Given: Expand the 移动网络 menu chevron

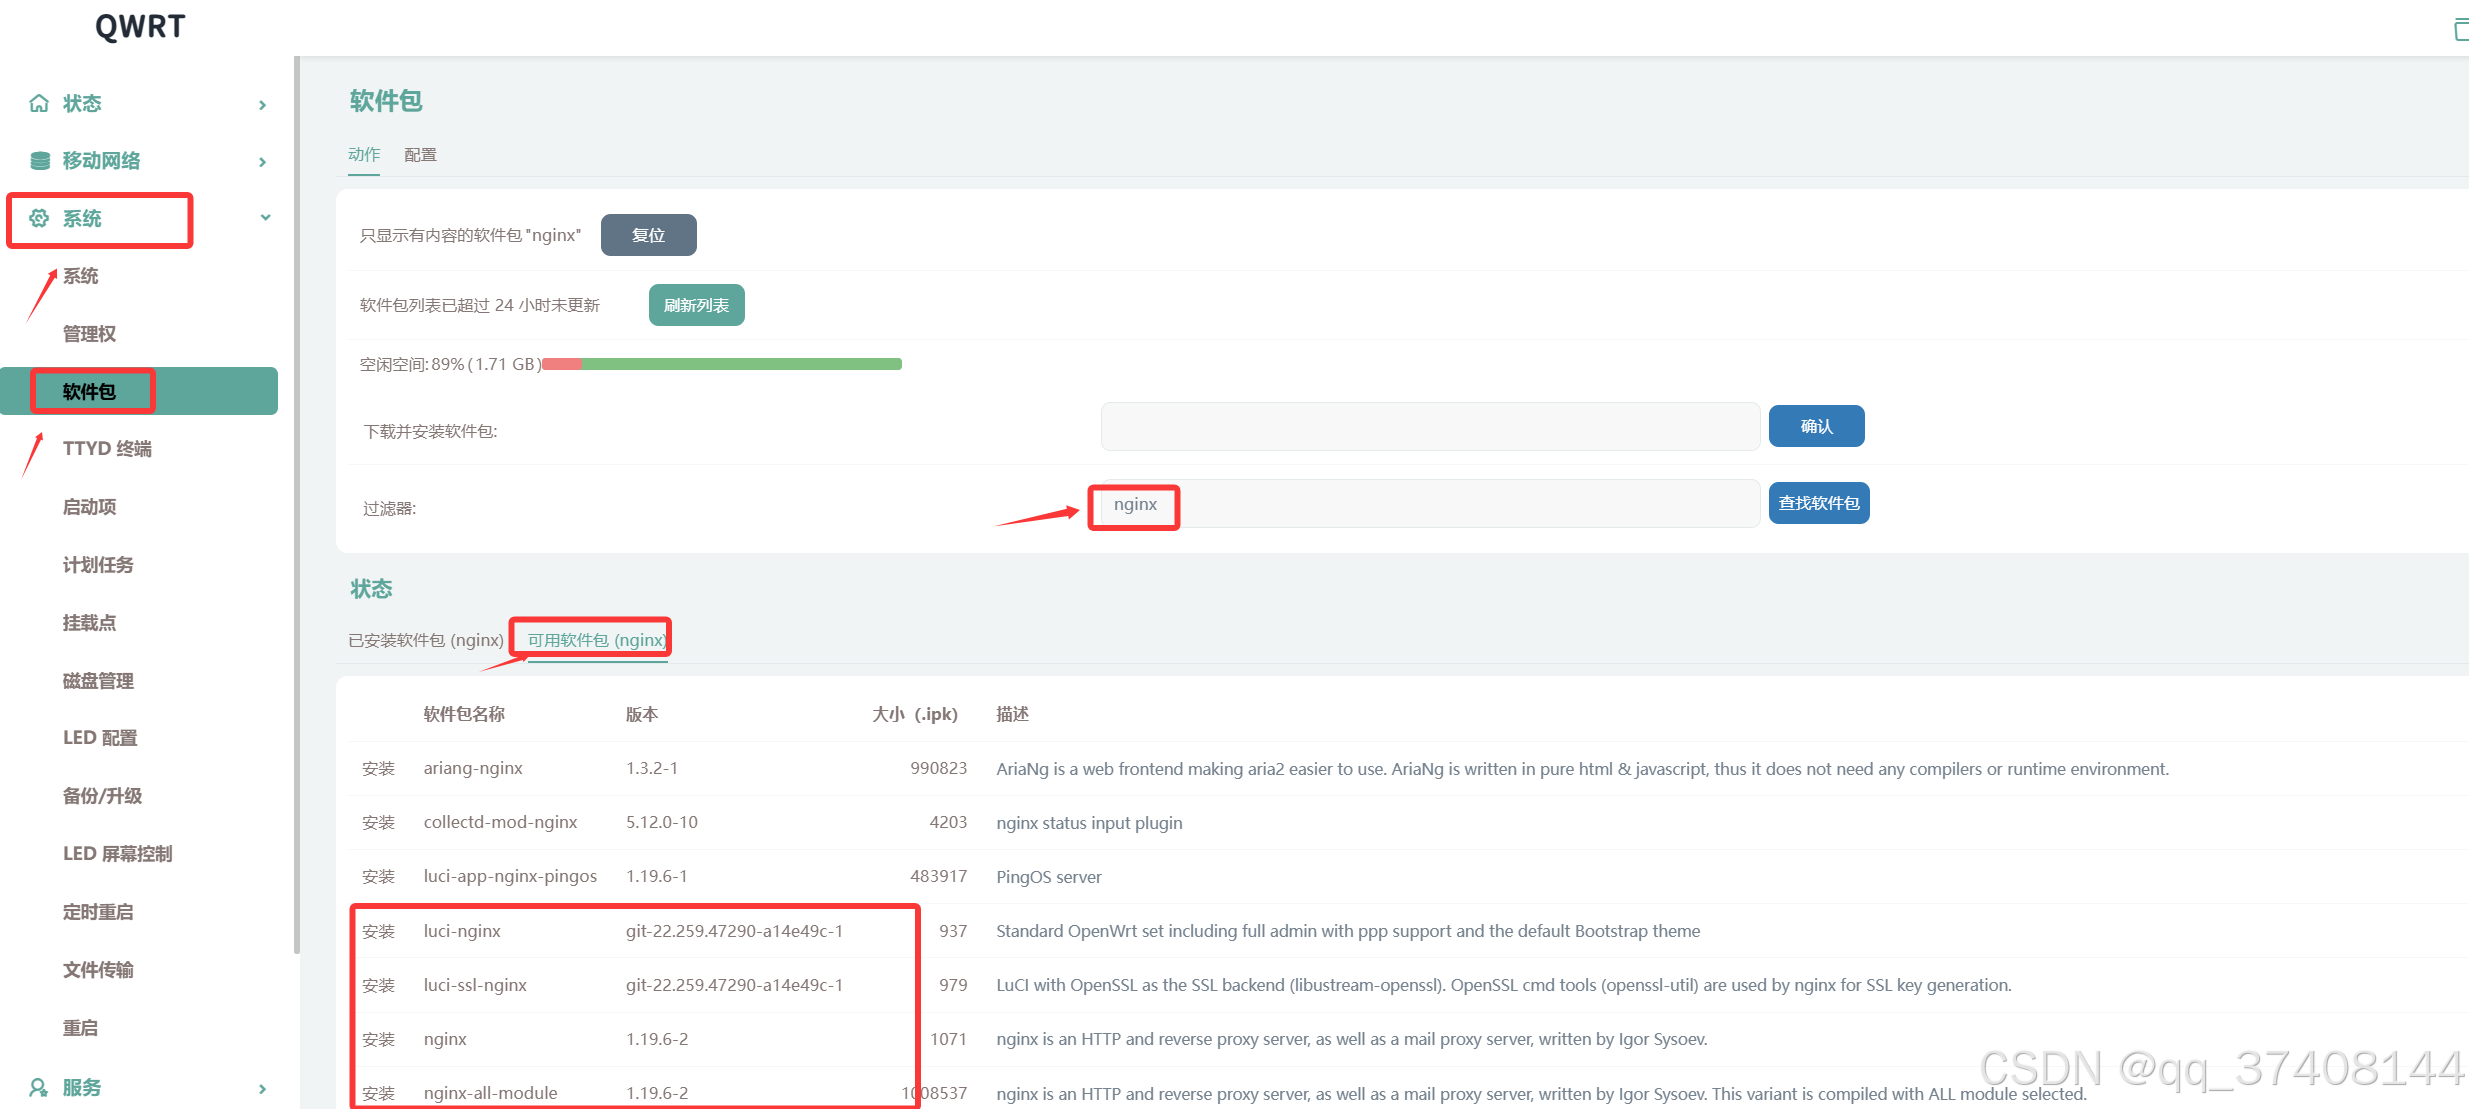Looking at the screenshot, I should [x=263, y=162].
